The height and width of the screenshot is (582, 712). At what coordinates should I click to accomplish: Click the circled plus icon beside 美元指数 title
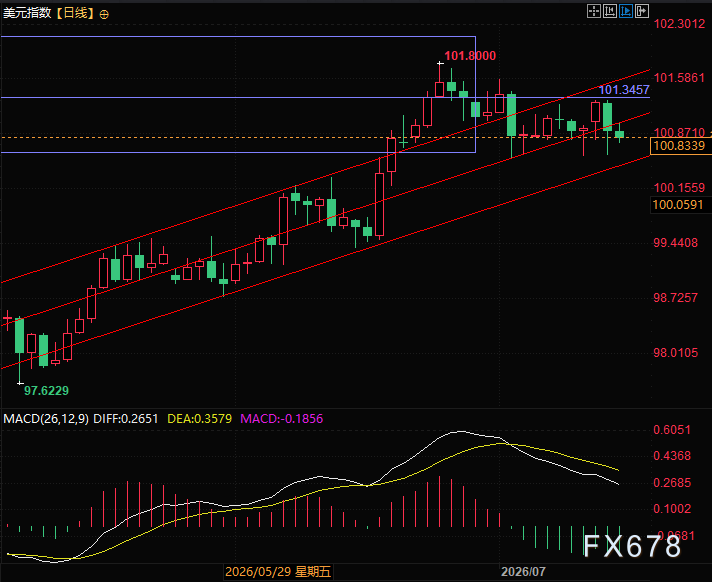tap(104, 15)
